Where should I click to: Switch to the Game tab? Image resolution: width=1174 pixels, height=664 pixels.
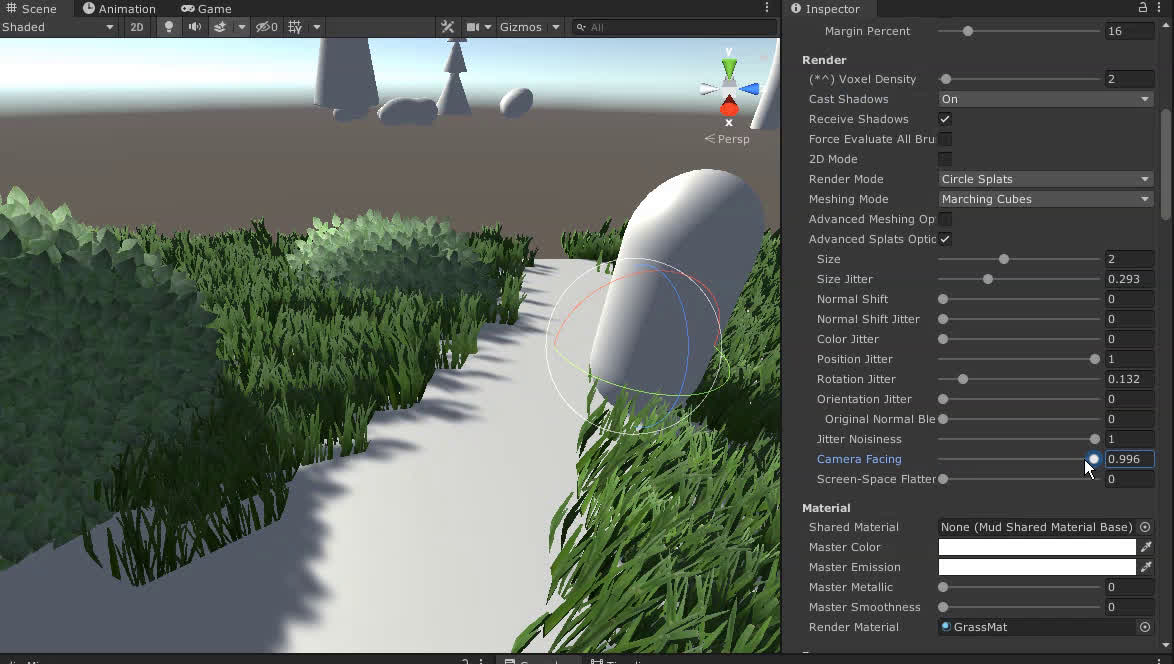[206, 9]
